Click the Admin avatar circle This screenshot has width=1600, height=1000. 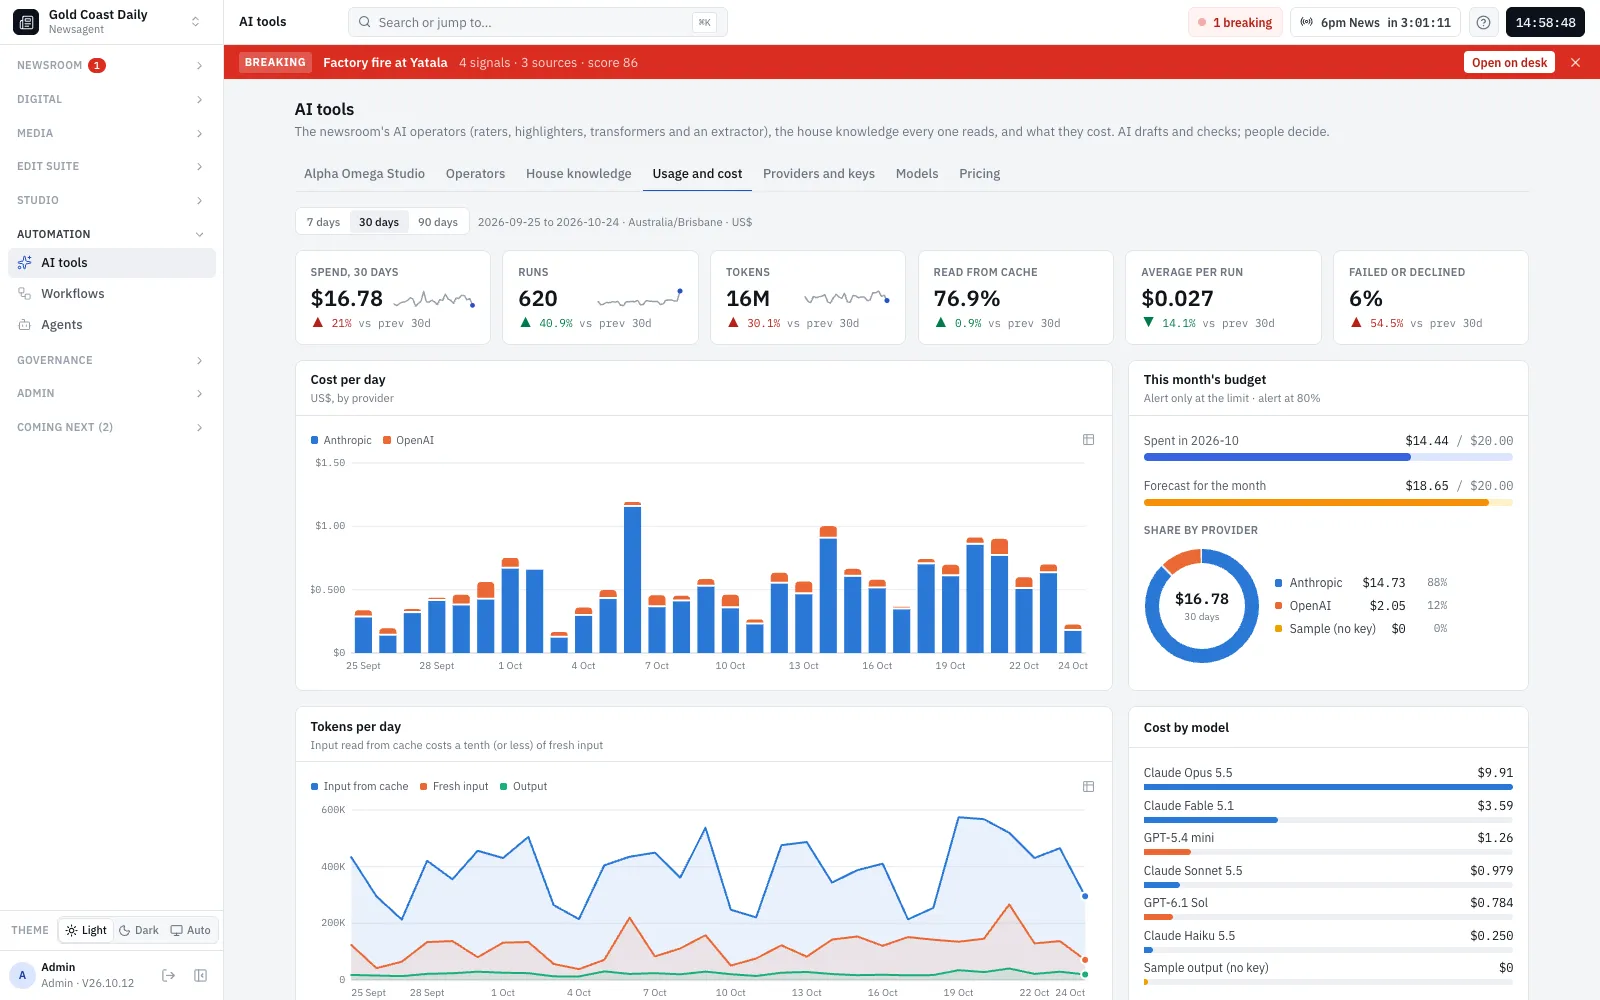22,975
